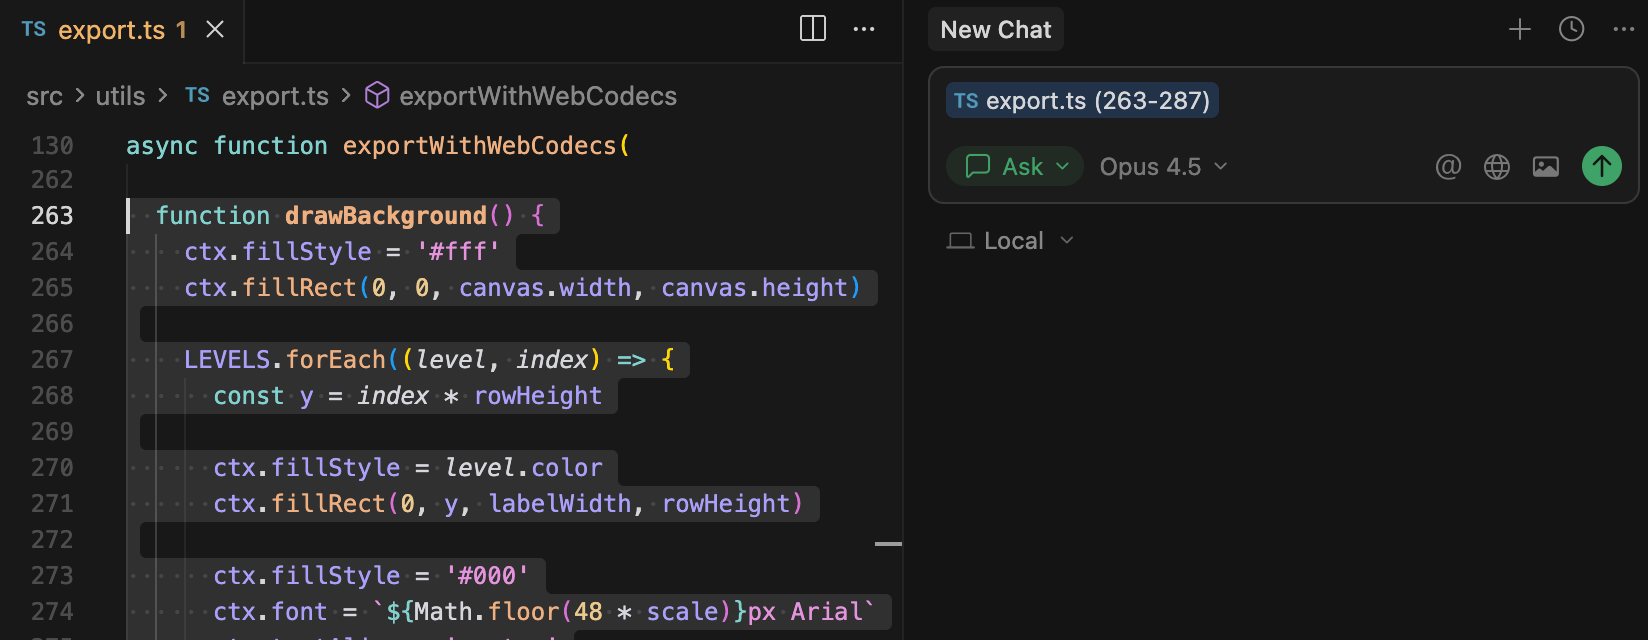This screenshot has width=1648, height=640.
Task: Click the utils breadcrumb folder
Action: (x=120, y=96)
